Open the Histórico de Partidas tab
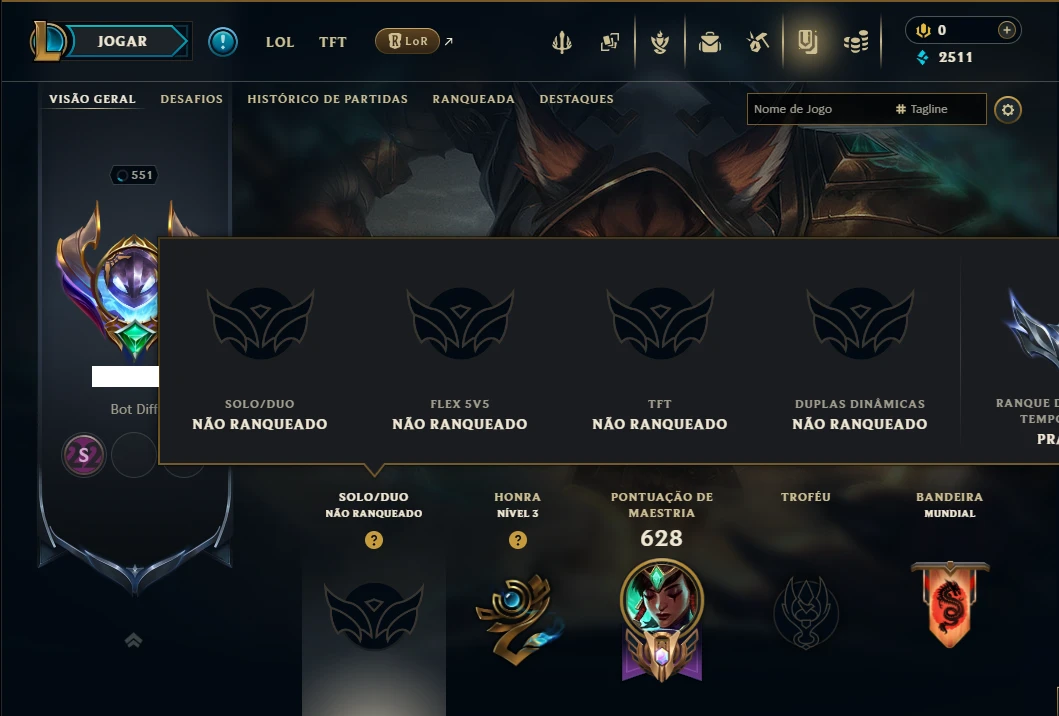 328,99
